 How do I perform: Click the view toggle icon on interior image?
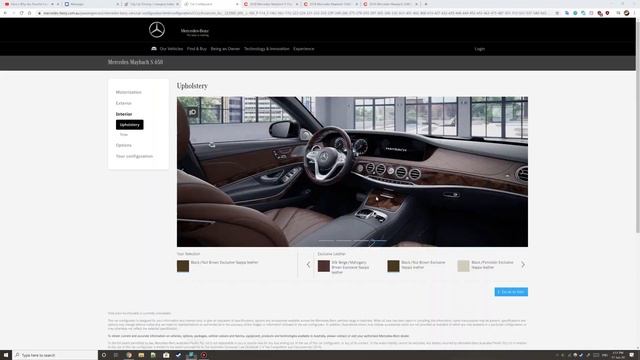193,112
